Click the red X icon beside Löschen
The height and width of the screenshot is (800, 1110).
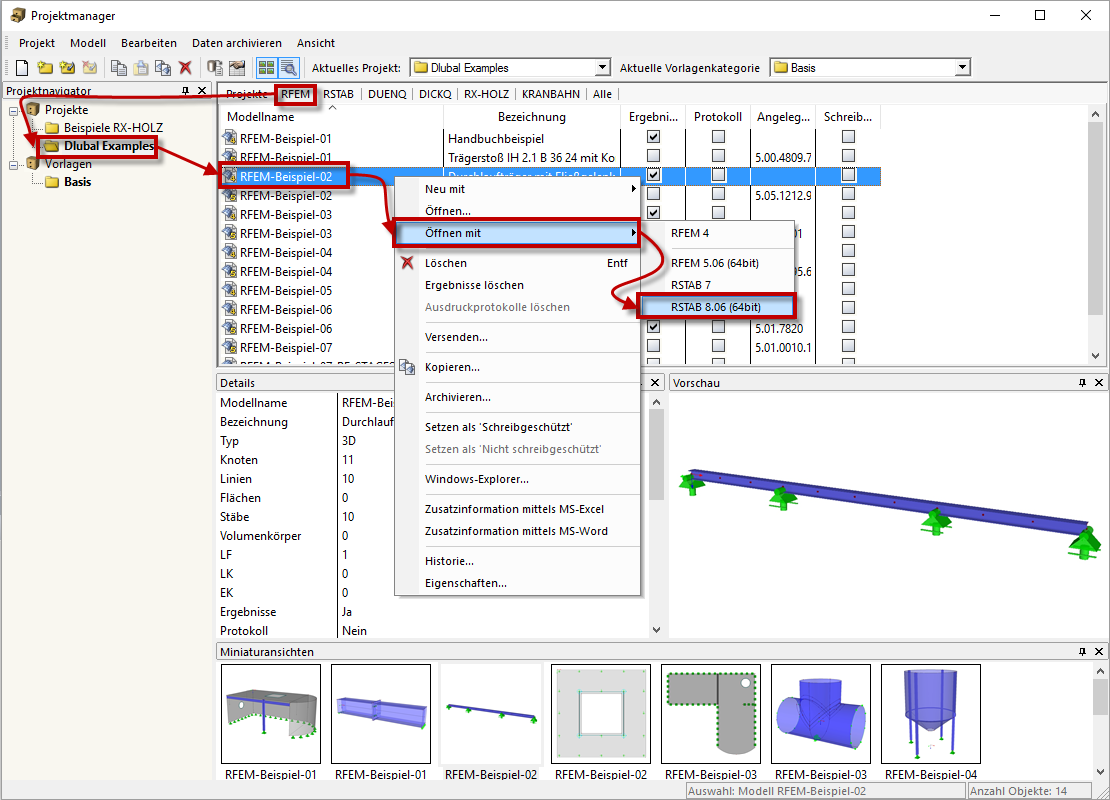click(407, 263)
